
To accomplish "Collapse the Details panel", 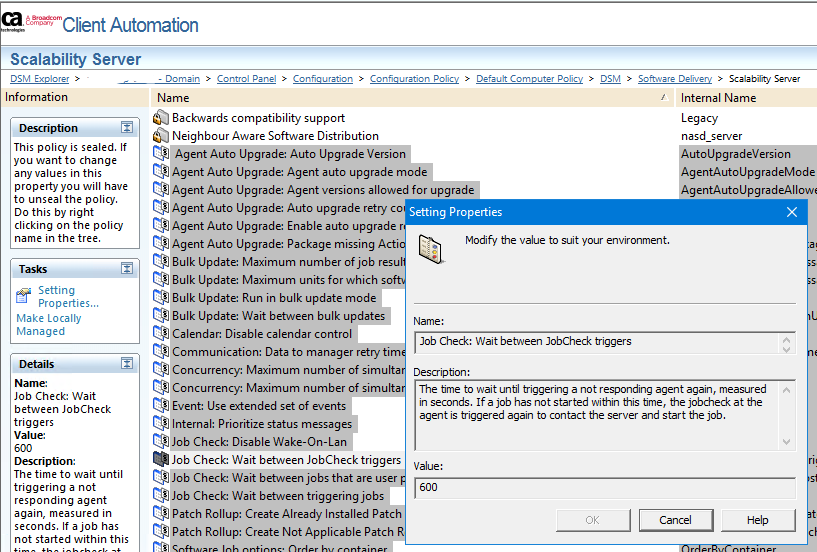I will pyautogui.click(x=127, y=364).
